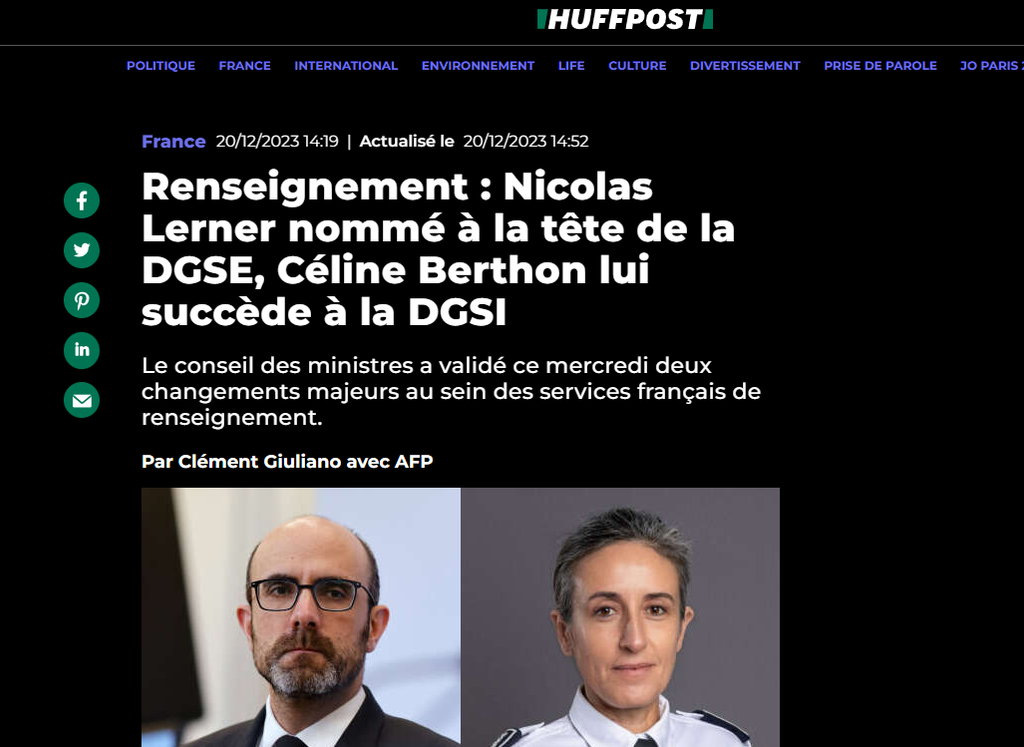This screenshot has width=1024, height=747.
Task: Click the article headline about Nicolas Lerner
Action: 438,249
